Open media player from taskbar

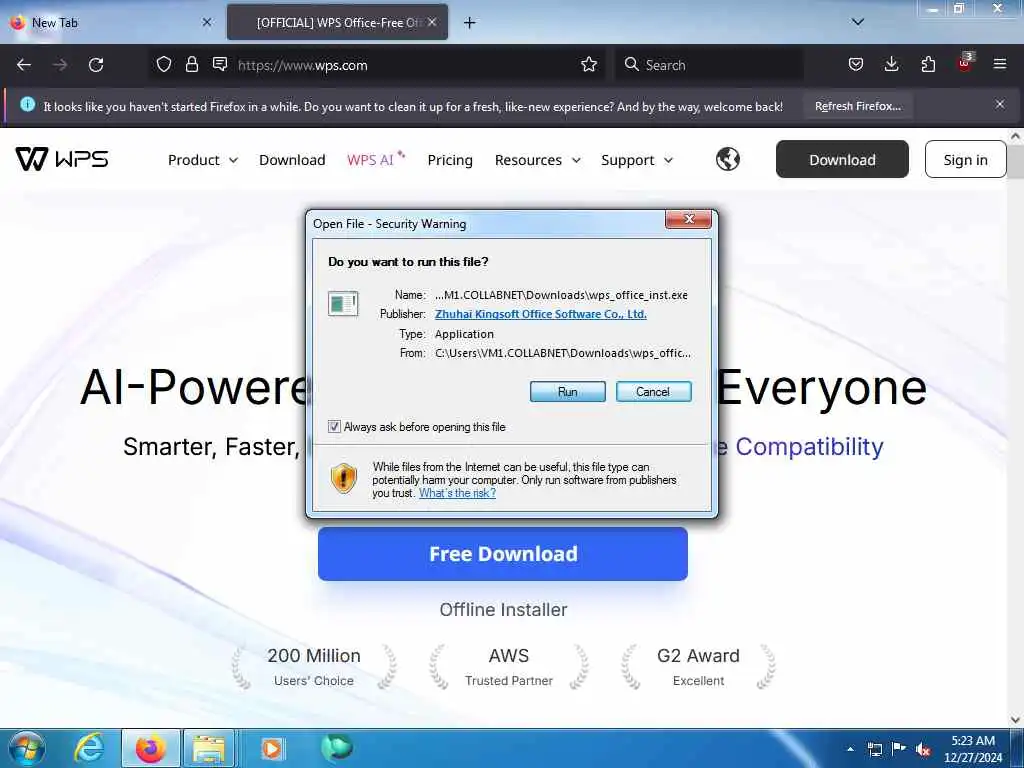pos(272,748)
